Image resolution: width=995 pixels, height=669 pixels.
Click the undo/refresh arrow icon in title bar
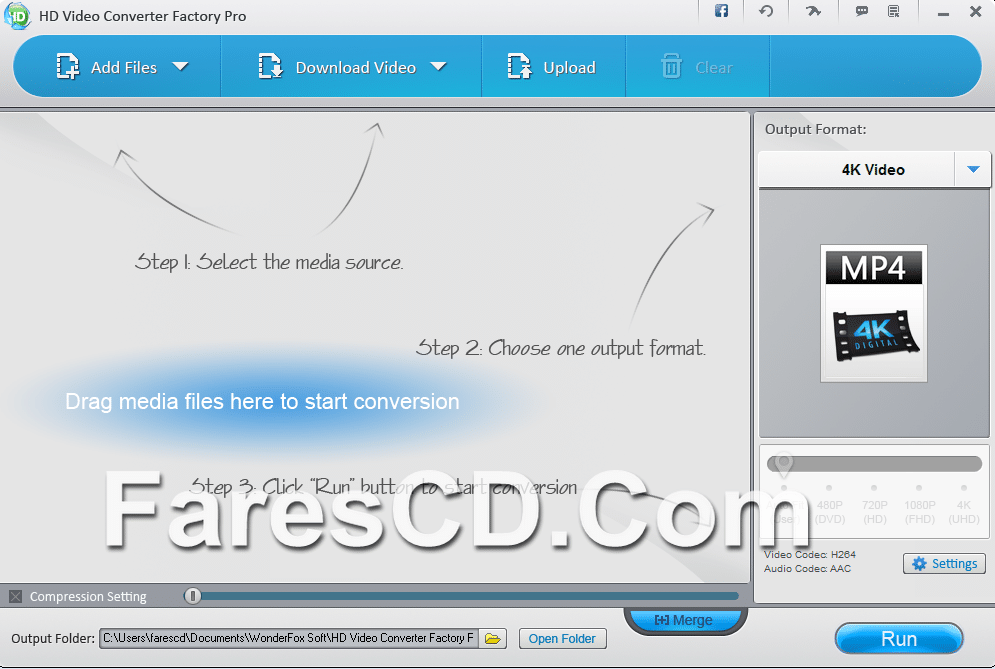coord(766,11)
